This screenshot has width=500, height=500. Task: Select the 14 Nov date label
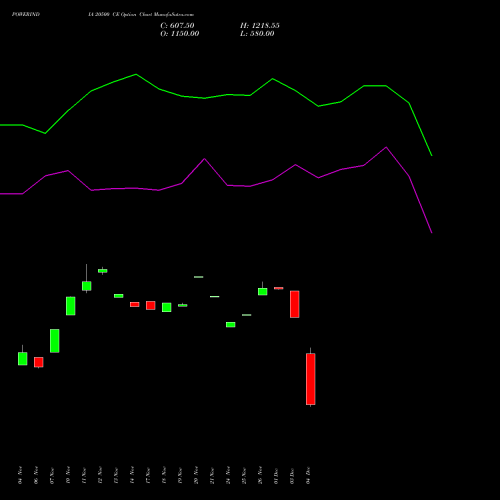click(132, 475)
